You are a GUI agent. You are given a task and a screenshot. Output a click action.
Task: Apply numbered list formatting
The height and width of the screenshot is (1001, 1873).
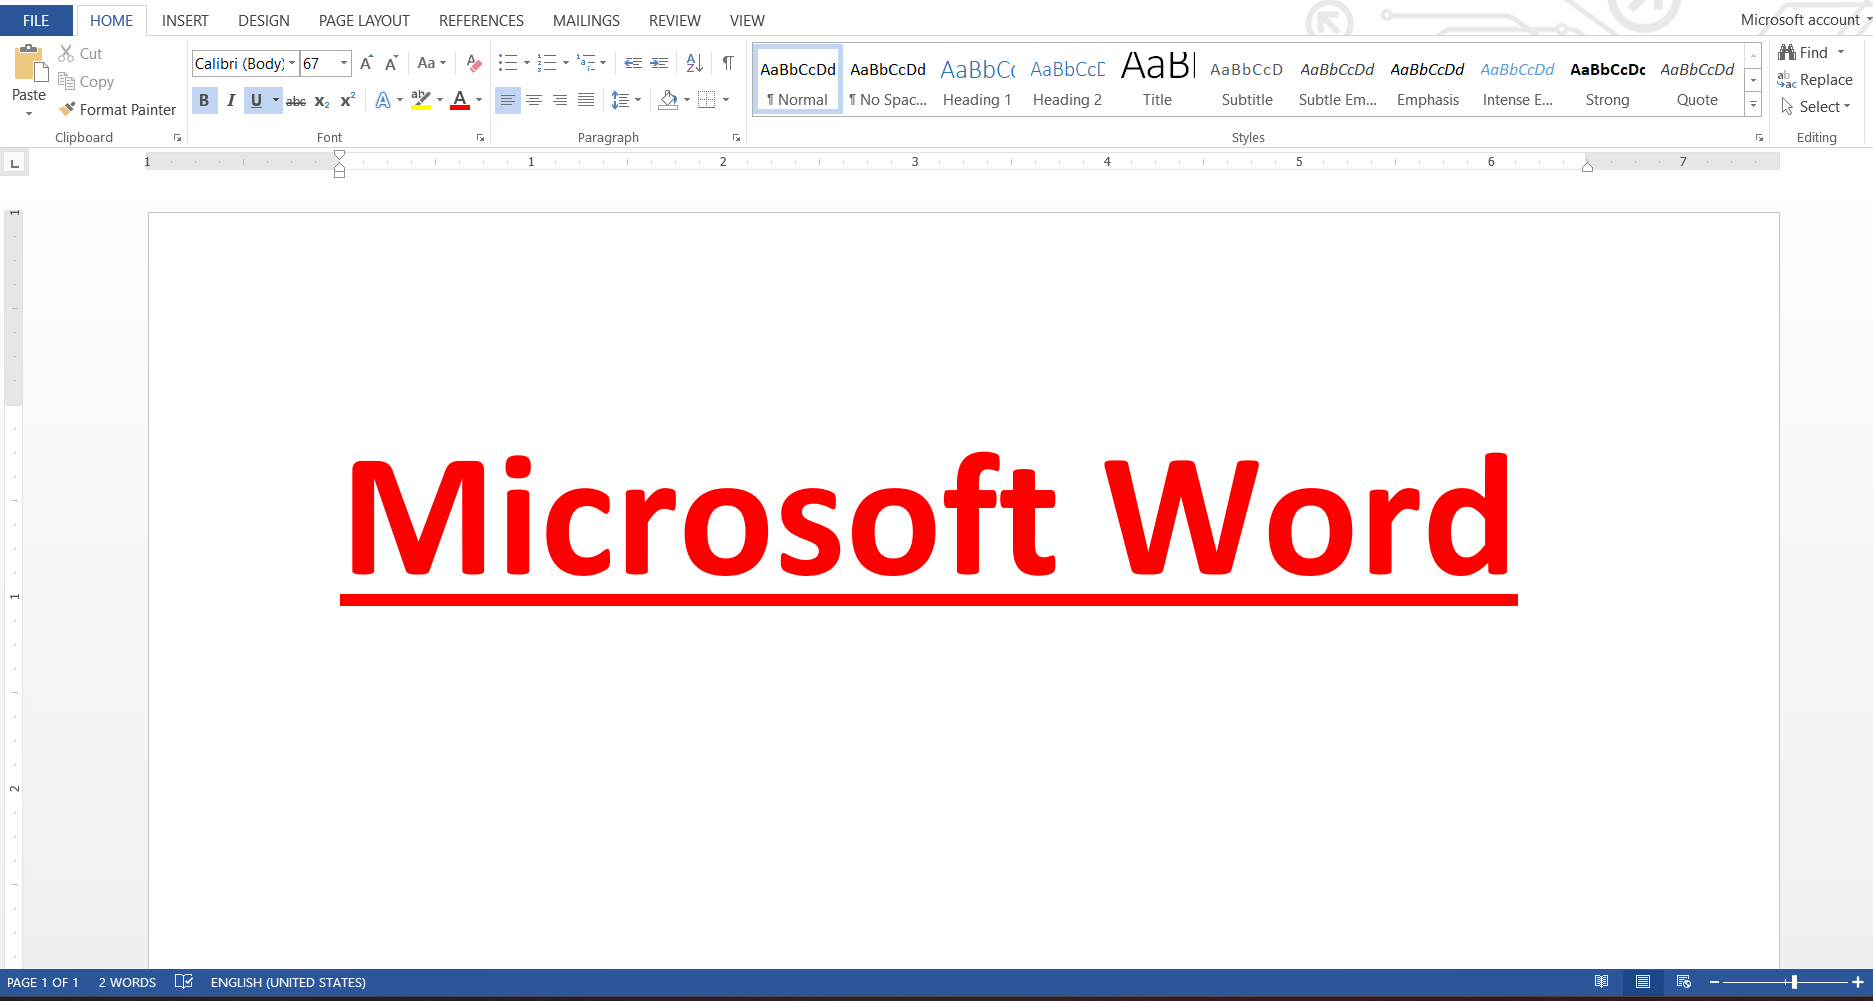547,63
